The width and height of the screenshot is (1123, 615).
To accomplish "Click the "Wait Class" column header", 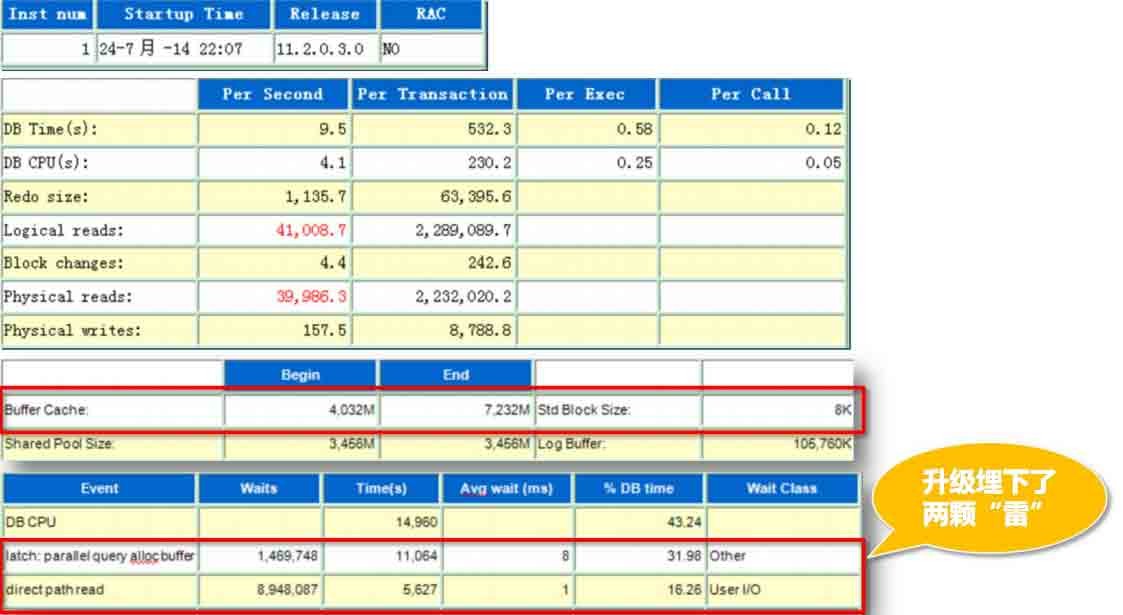I will (x=781, y=489).
